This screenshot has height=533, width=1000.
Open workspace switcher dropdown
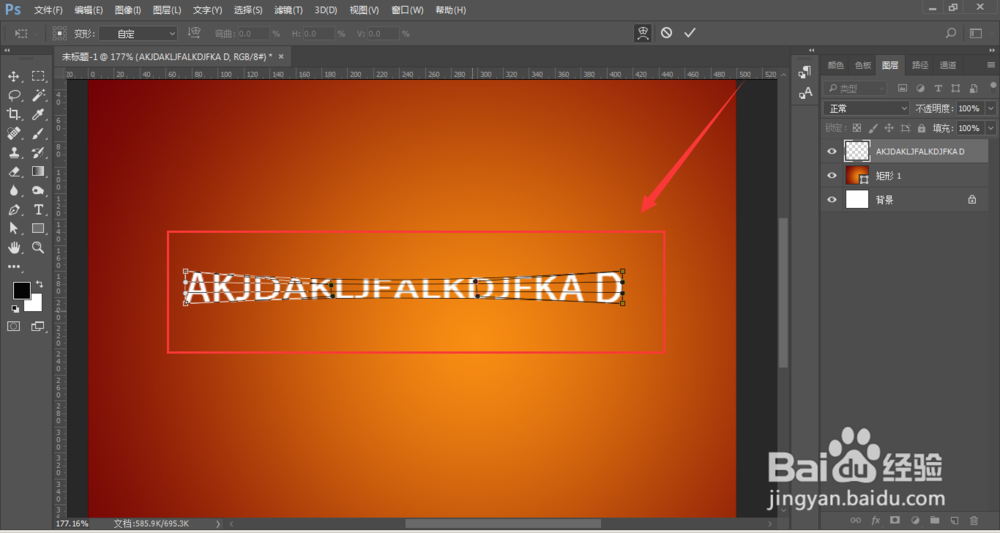click(x=976, y=33)
